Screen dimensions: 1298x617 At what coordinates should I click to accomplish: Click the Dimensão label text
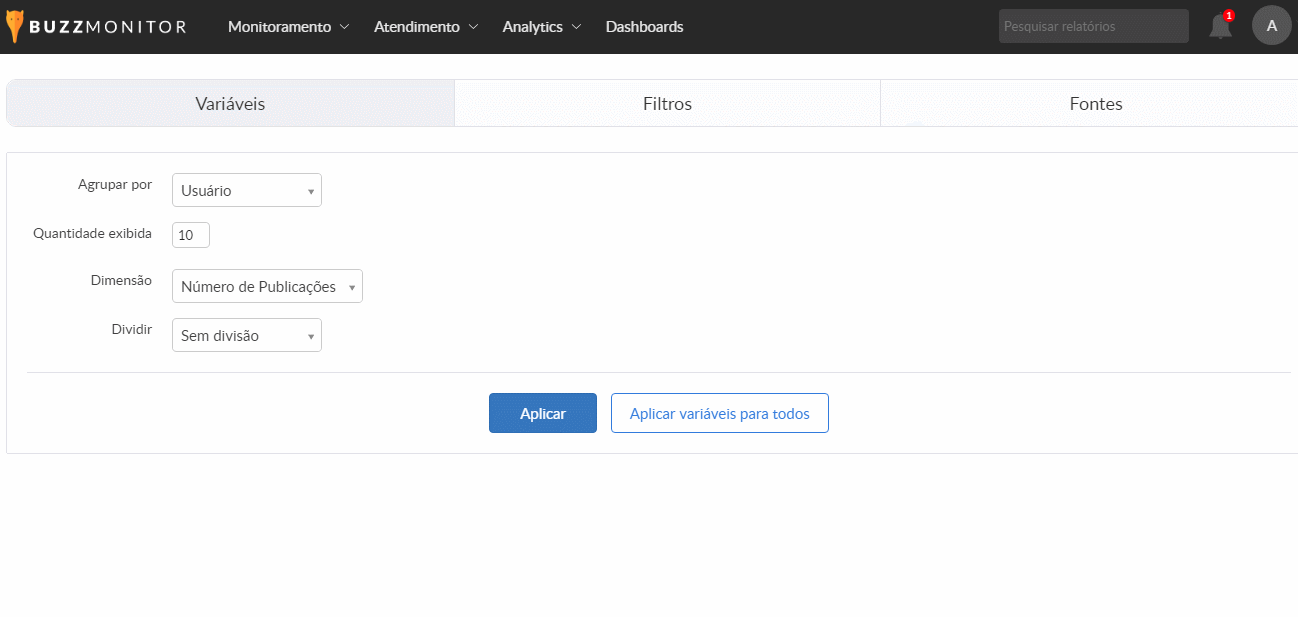coord(121,281)
